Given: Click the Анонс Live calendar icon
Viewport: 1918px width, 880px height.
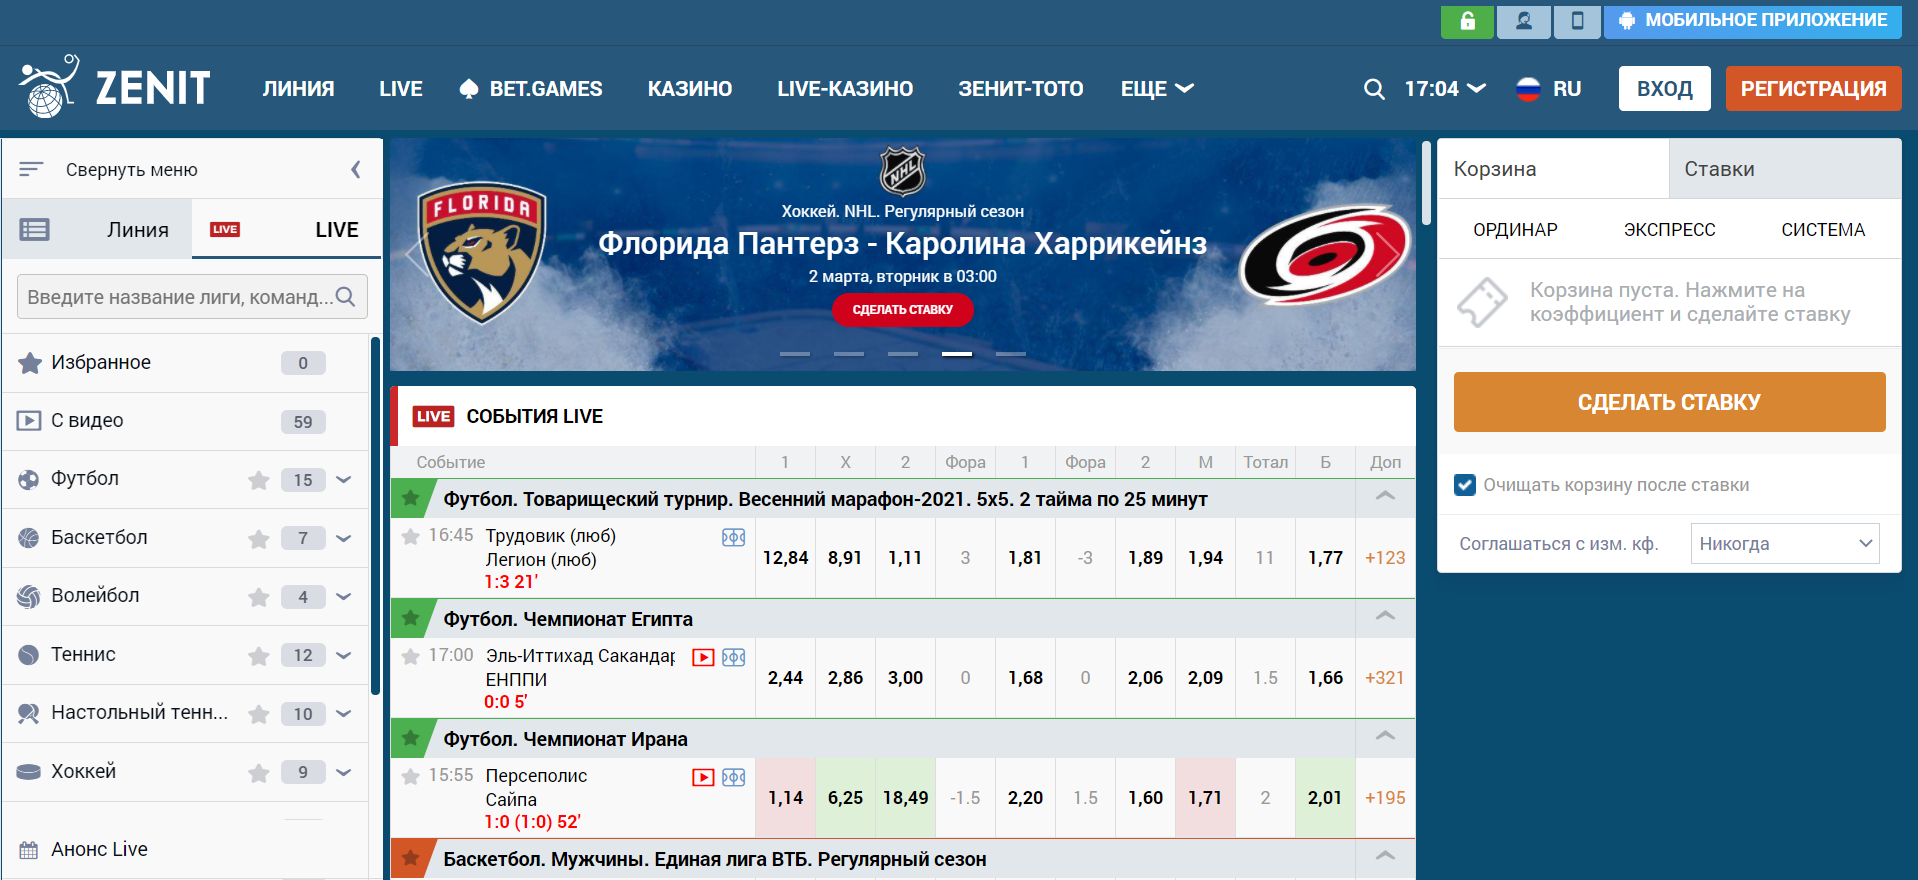Looking at the screenshot, I should [x=29, y=850].
